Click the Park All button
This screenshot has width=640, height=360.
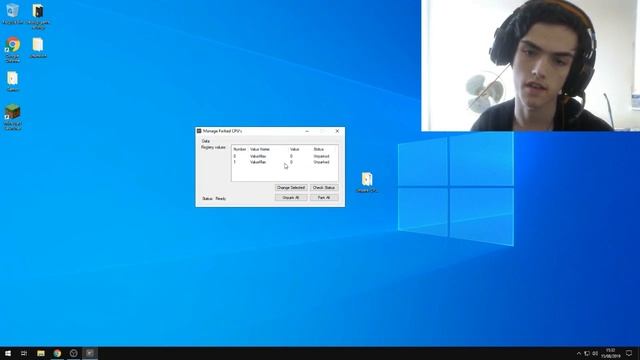click(x=324, y=198)
